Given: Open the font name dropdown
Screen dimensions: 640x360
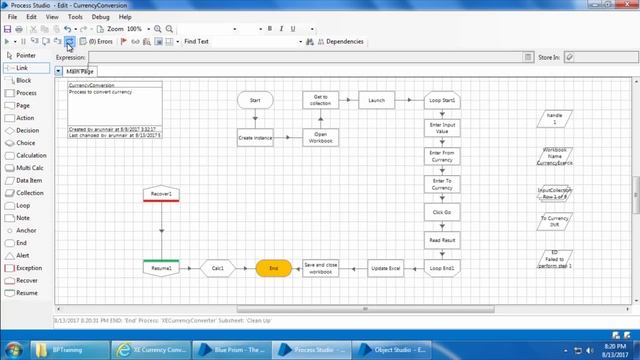Looking at the screenshot, I should [235, 29].
